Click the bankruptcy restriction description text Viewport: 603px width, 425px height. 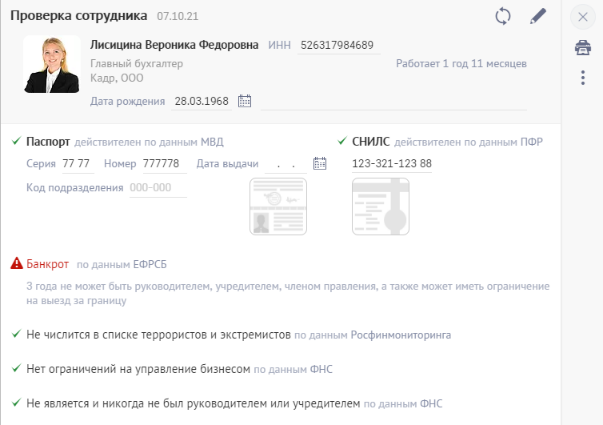click(x=288, y=293)
